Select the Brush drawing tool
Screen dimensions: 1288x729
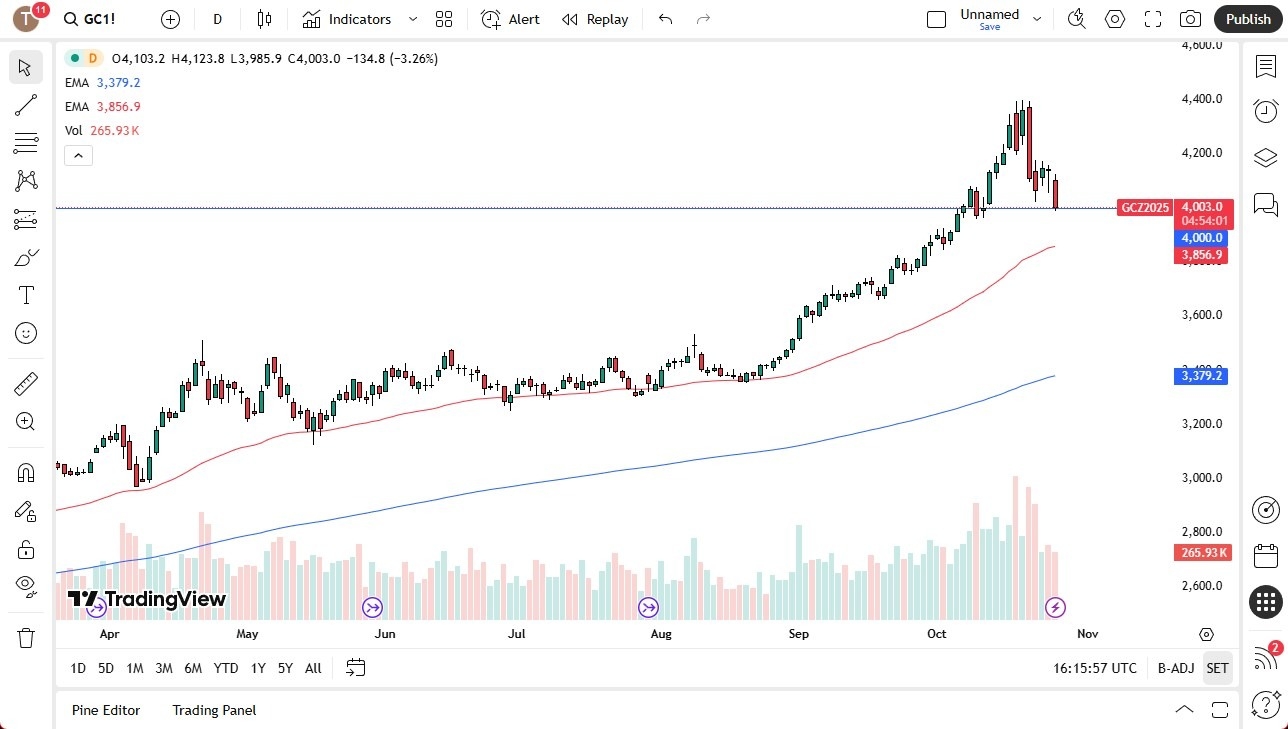click(26, 257)
